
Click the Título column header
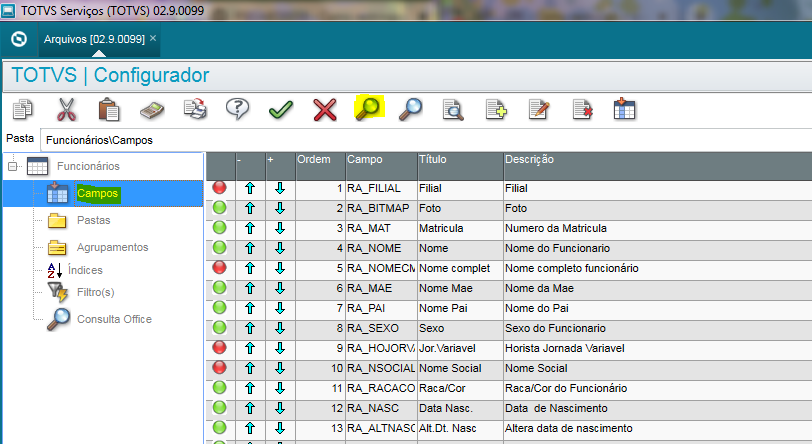coord(460,166)
